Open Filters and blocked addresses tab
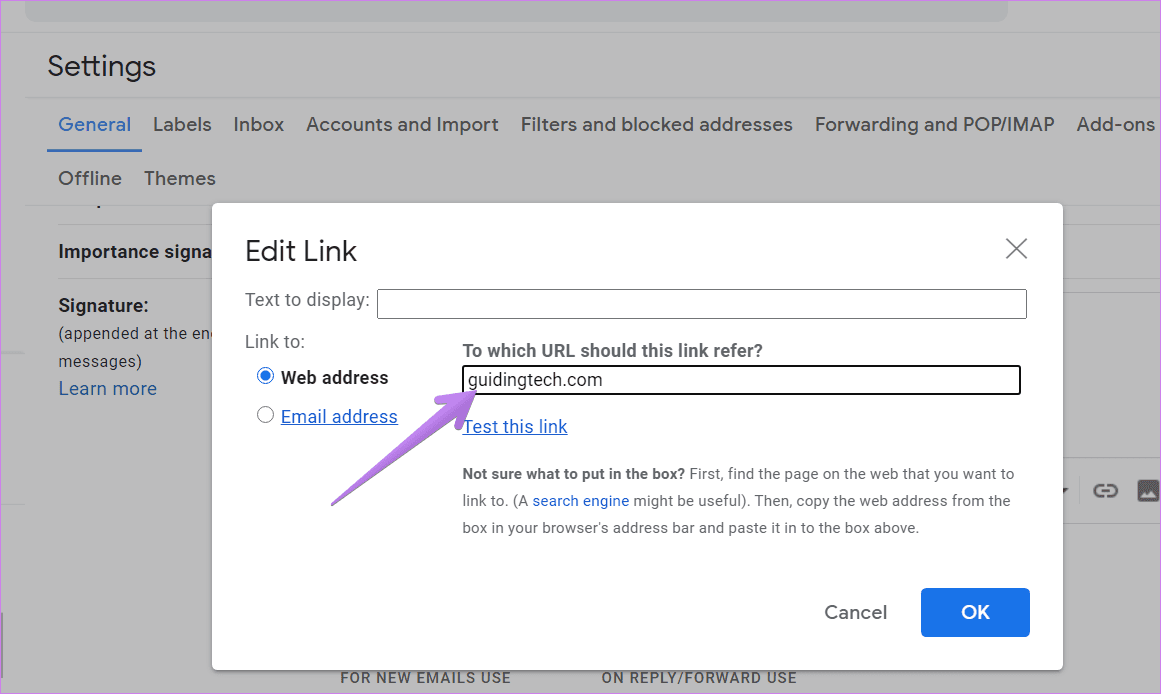The image size is (1161, 694). pos(657,124)
